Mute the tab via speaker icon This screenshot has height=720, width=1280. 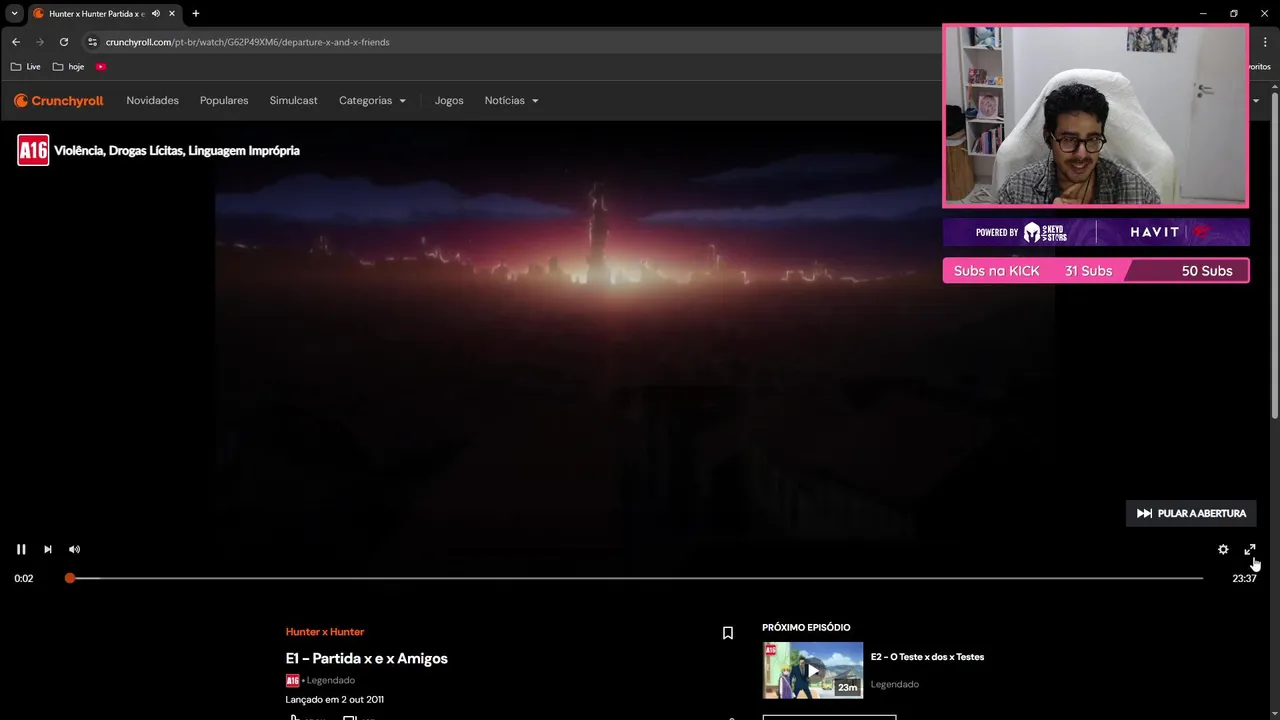click(x=156, y=14)
